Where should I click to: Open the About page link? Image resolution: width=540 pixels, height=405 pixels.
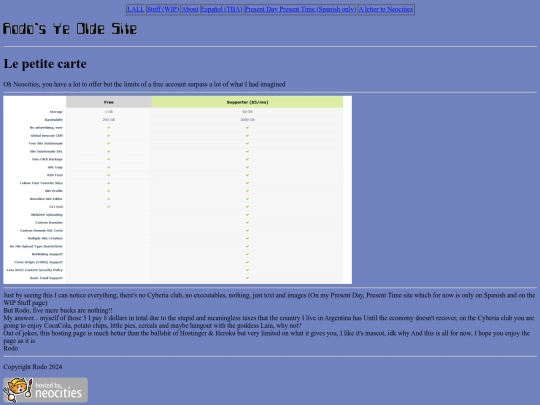pos(190,9)
